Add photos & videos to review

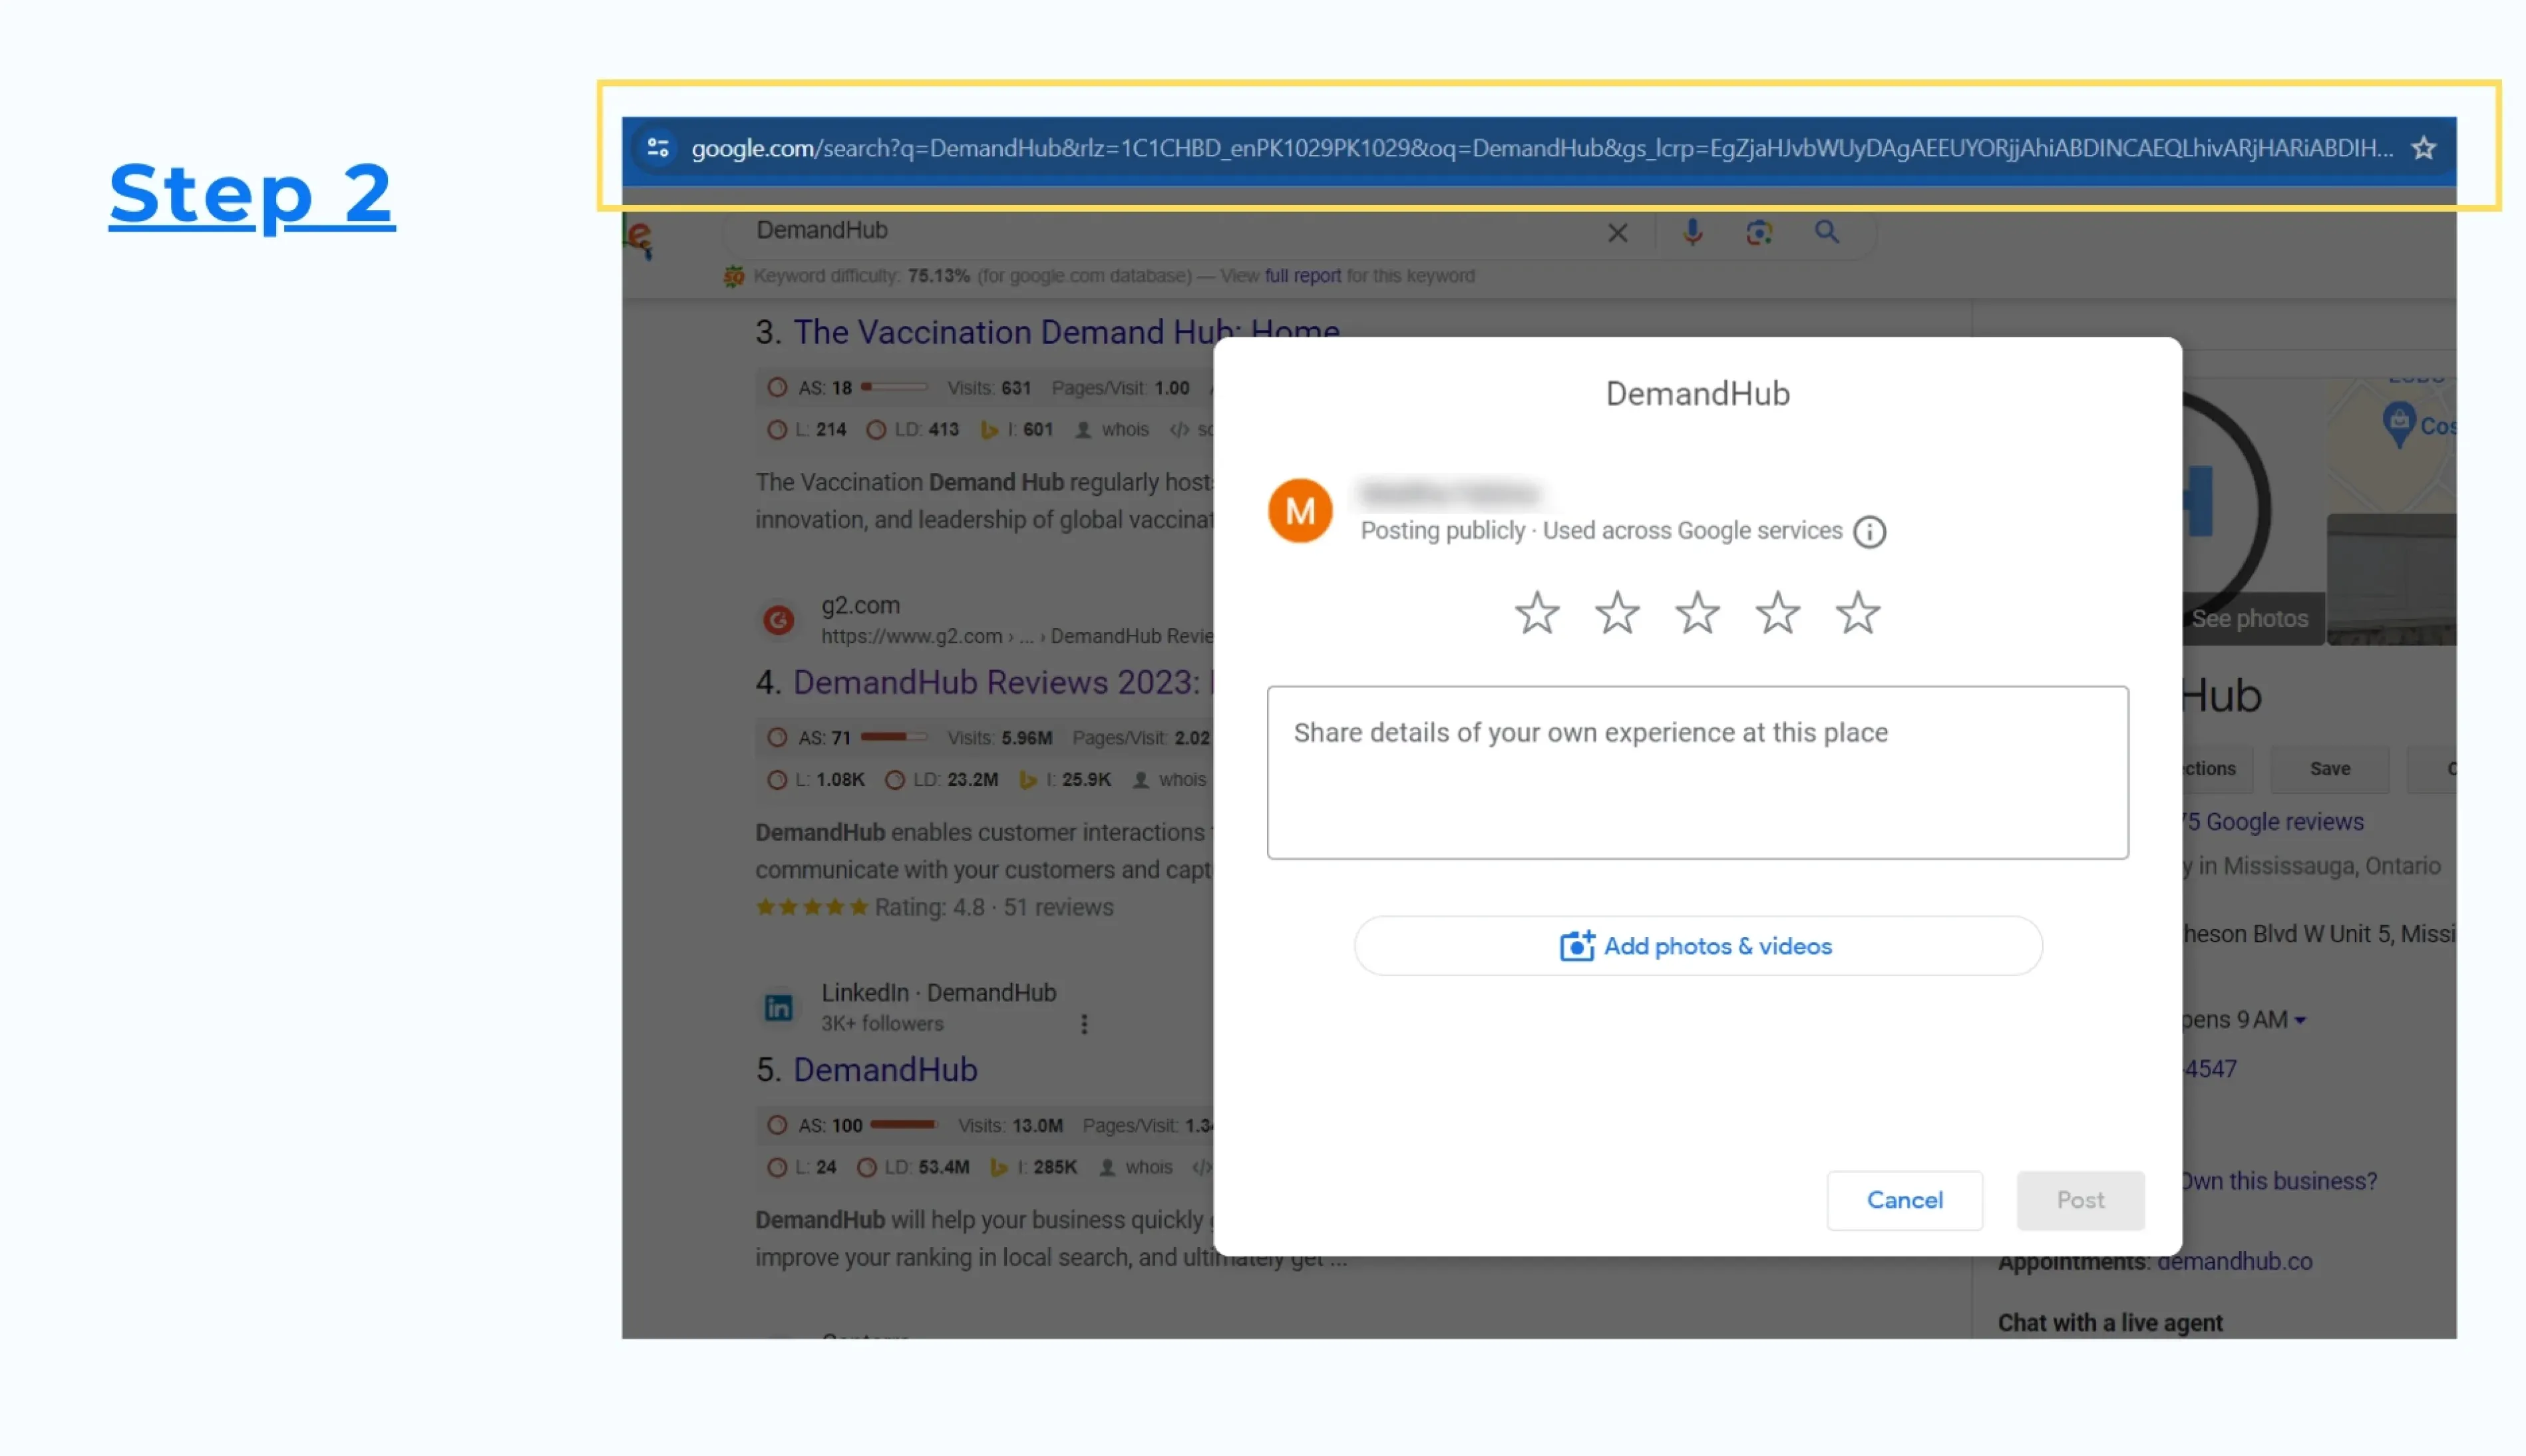pos(1697,946)
